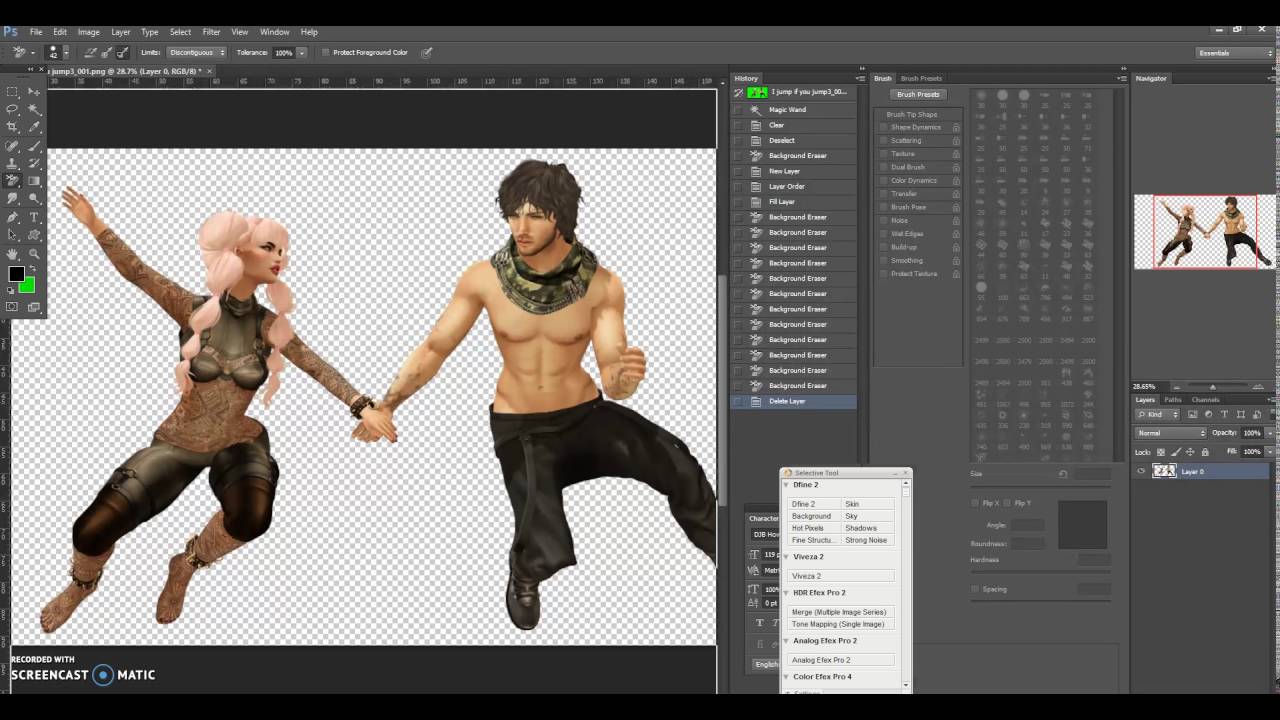Click the green background color swatch
Screen dimensions: 1280x720
[x=27, y=286]
